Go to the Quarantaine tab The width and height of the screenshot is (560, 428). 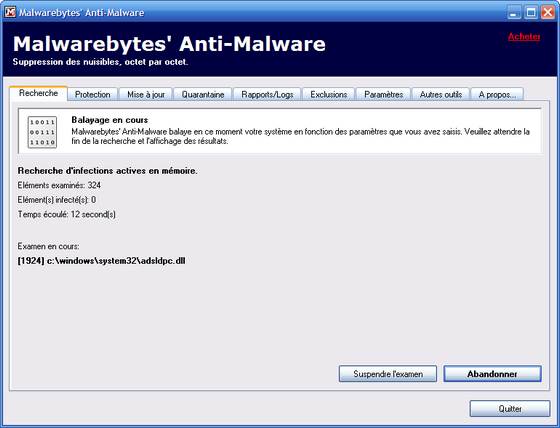point(202,95)
